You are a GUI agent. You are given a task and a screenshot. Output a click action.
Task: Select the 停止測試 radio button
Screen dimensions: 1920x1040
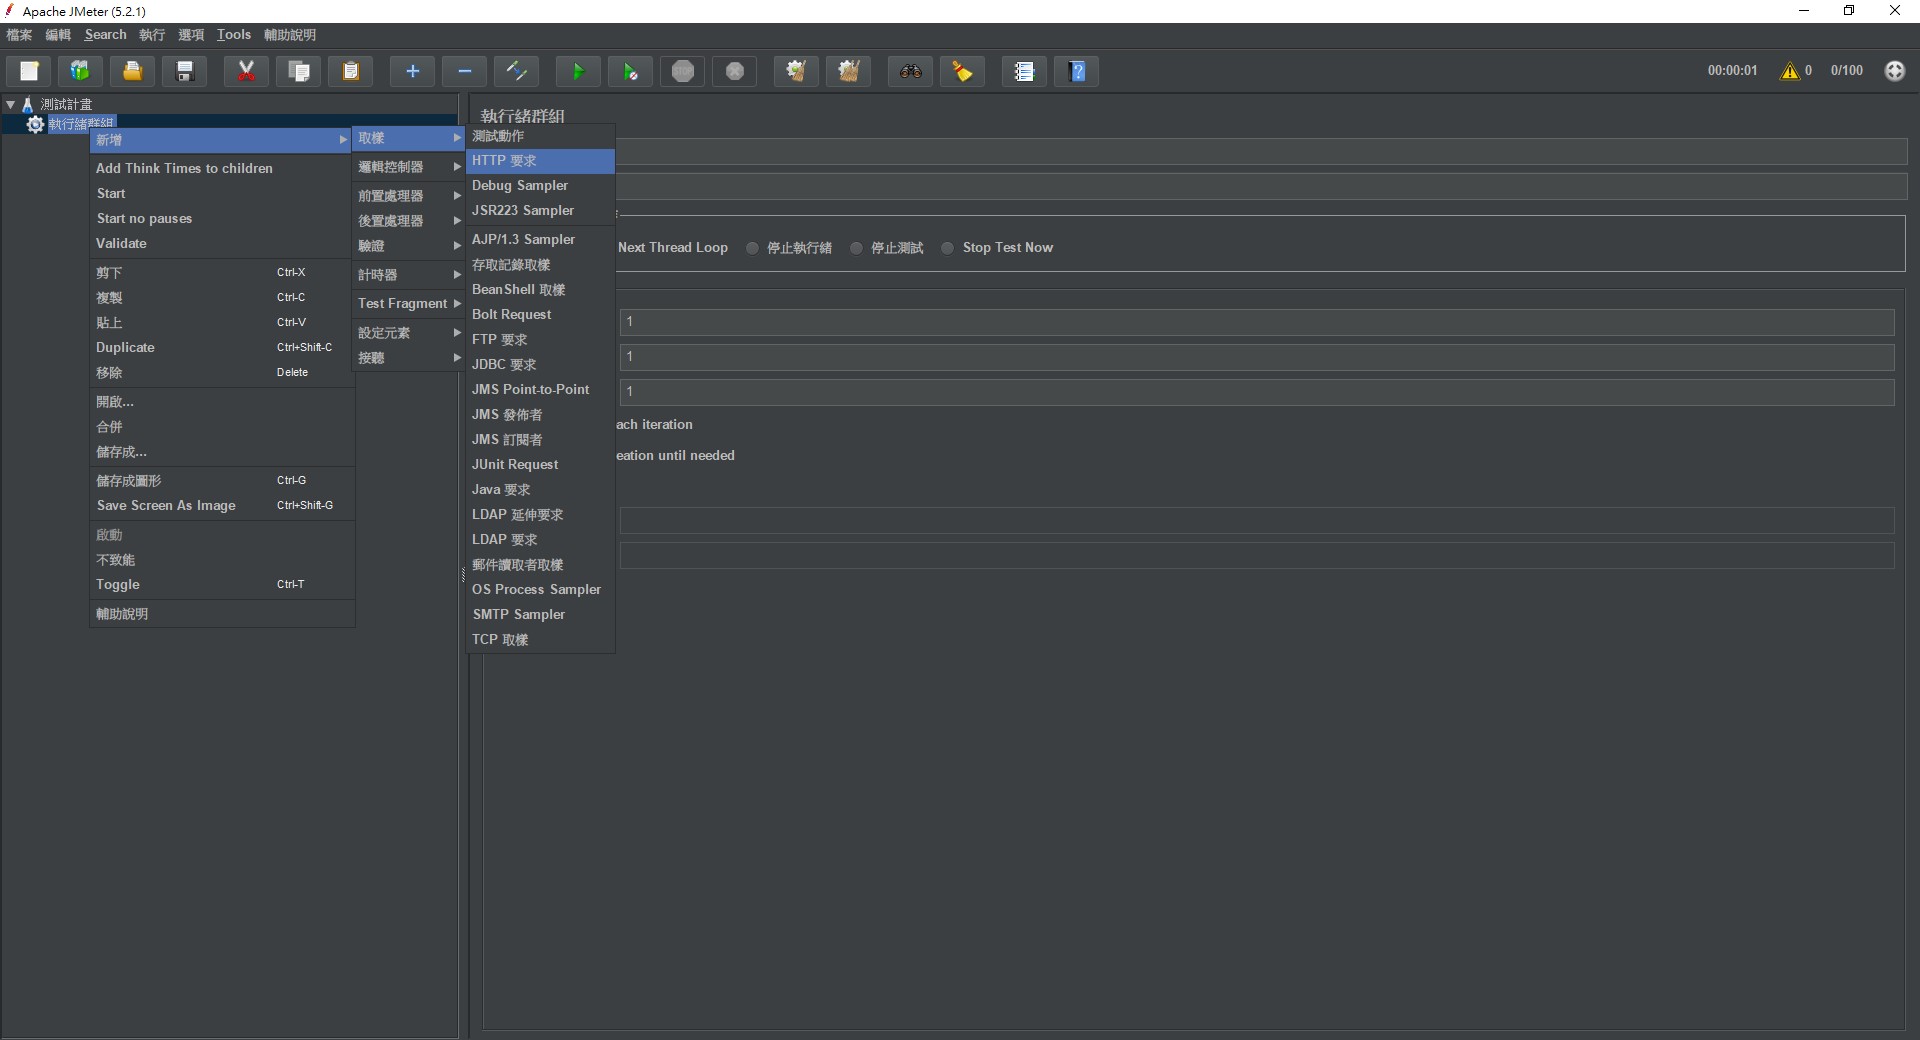(x=856, y=248)
